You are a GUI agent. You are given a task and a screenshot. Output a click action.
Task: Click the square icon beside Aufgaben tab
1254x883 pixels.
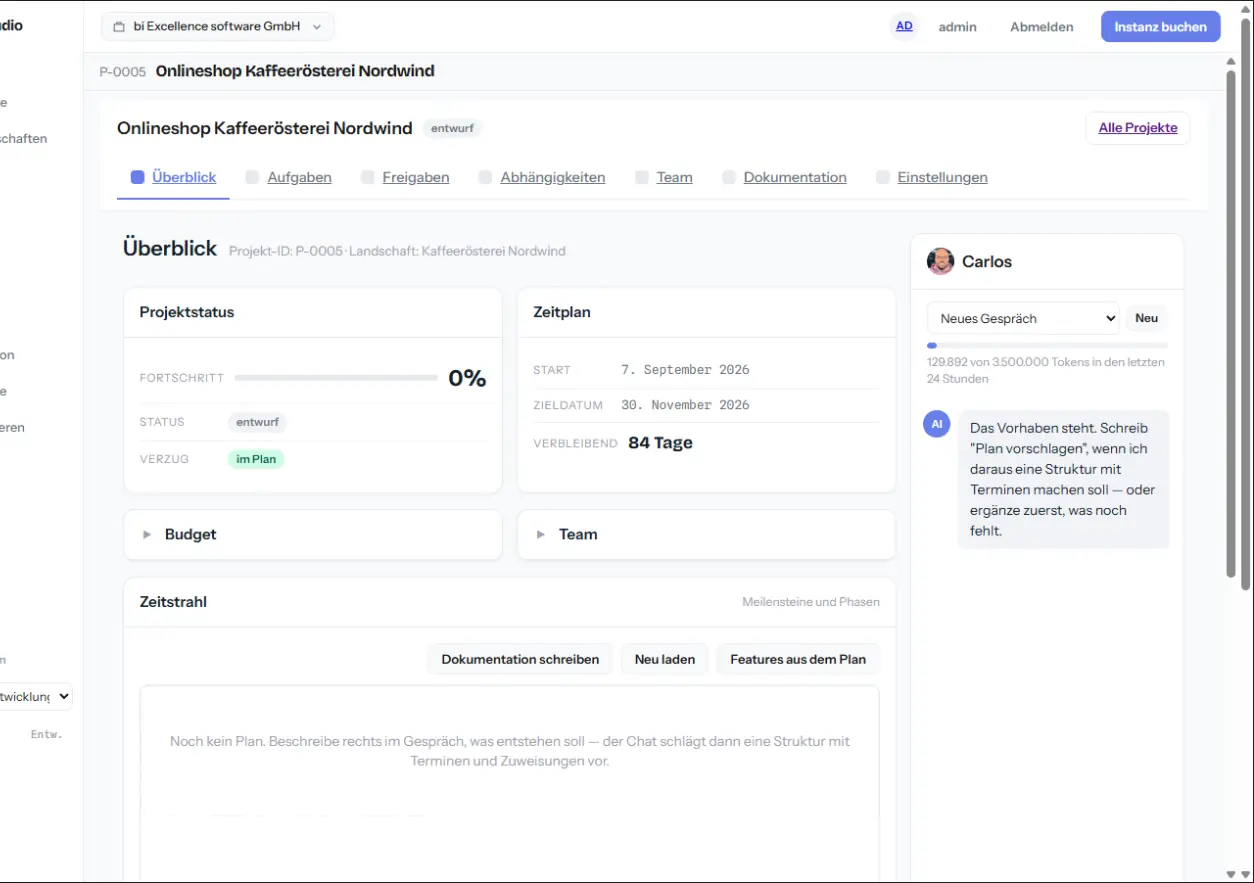253,177
